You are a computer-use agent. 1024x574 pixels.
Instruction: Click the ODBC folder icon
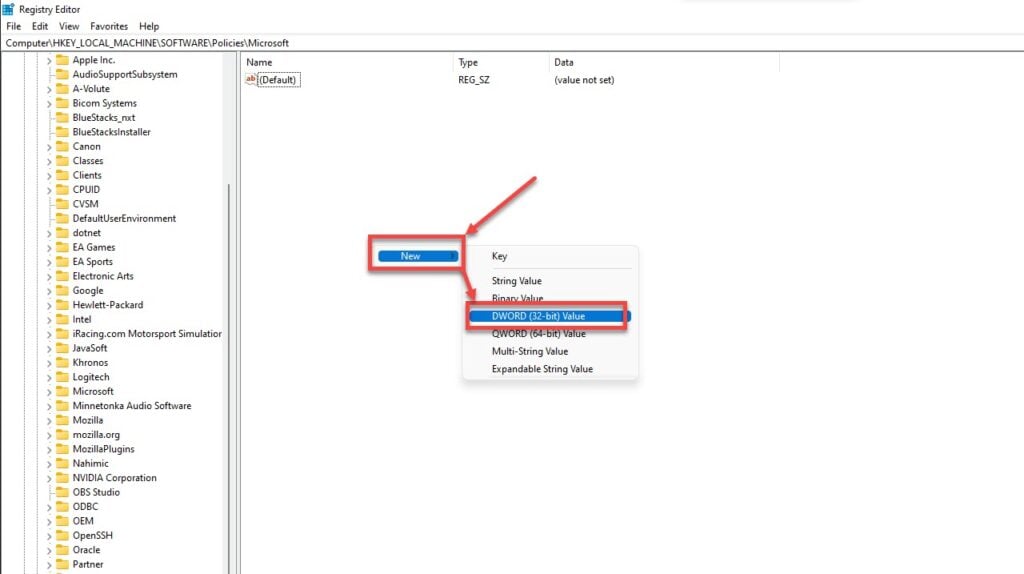pyautogui.click(x=62, y=507)
